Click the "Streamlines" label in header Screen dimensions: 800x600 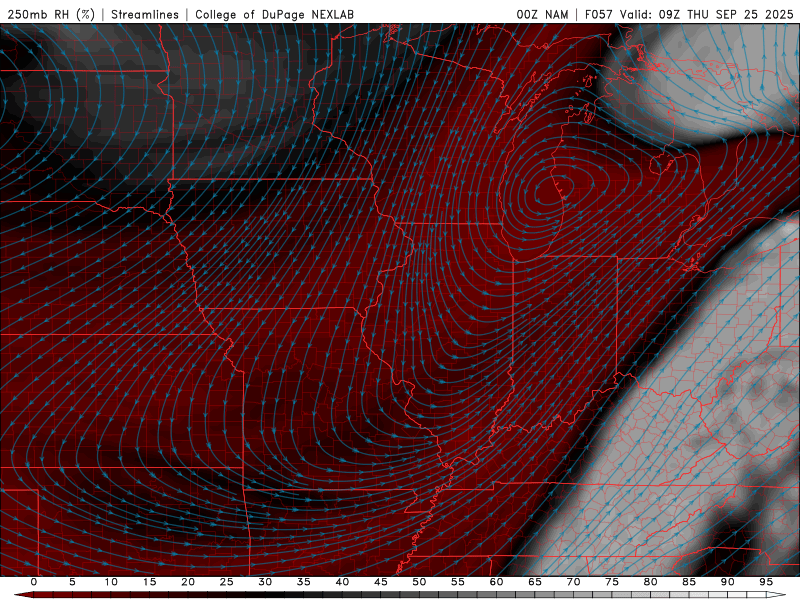coord(145,14)
